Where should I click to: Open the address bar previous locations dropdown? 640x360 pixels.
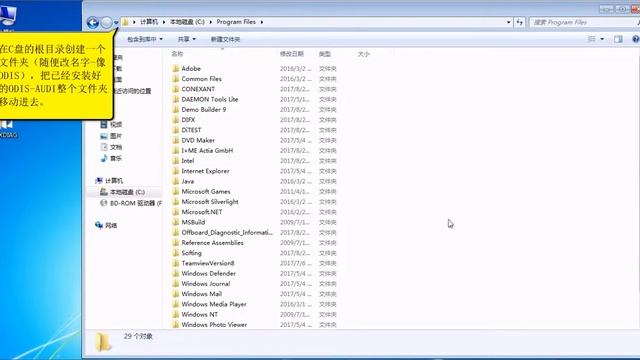(509, 22)
